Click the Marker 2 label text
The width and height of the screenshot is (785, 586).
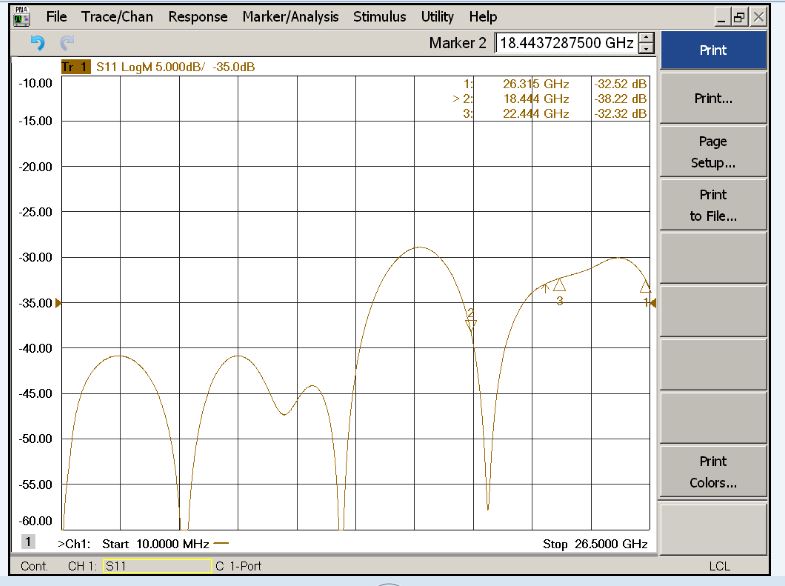[458, 43]
